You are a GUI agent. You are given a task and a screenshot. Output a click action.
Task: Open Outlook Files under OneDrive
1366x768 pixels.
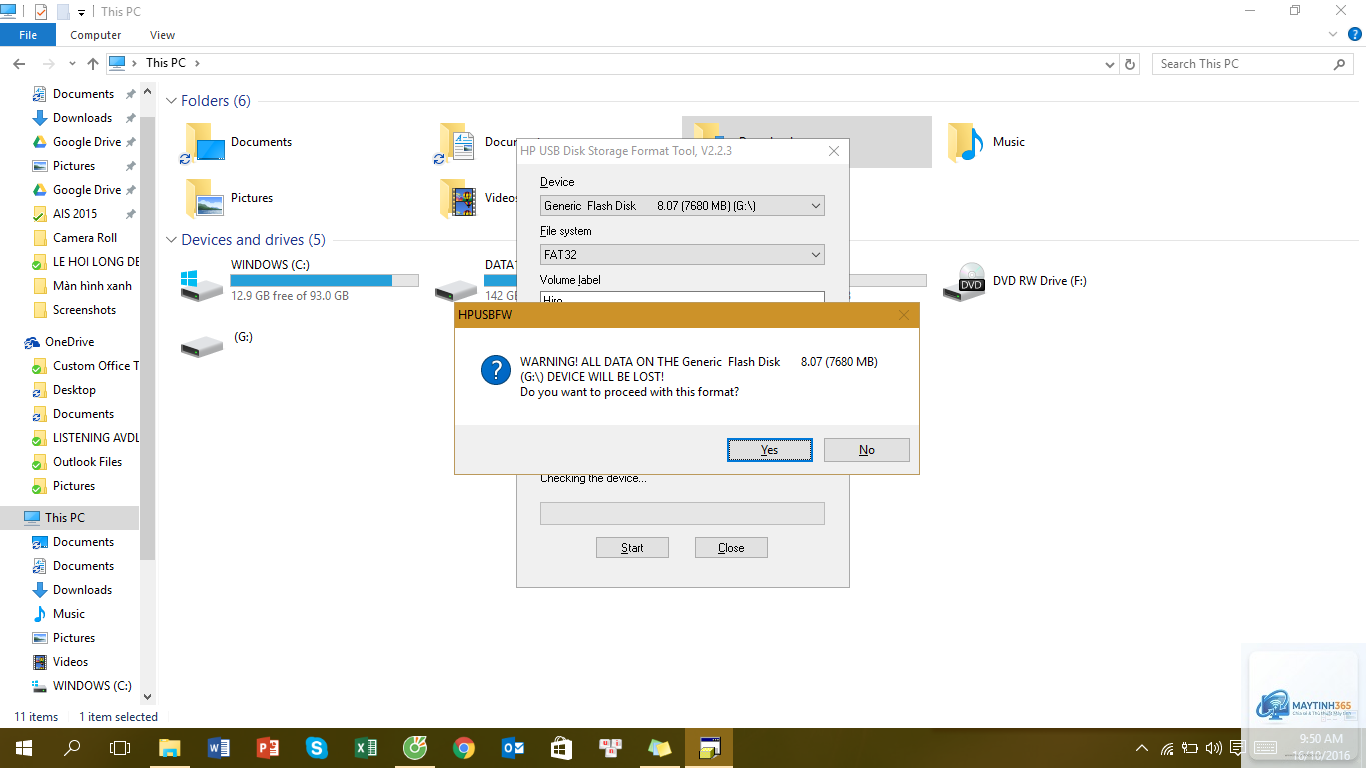pos(87,462)
